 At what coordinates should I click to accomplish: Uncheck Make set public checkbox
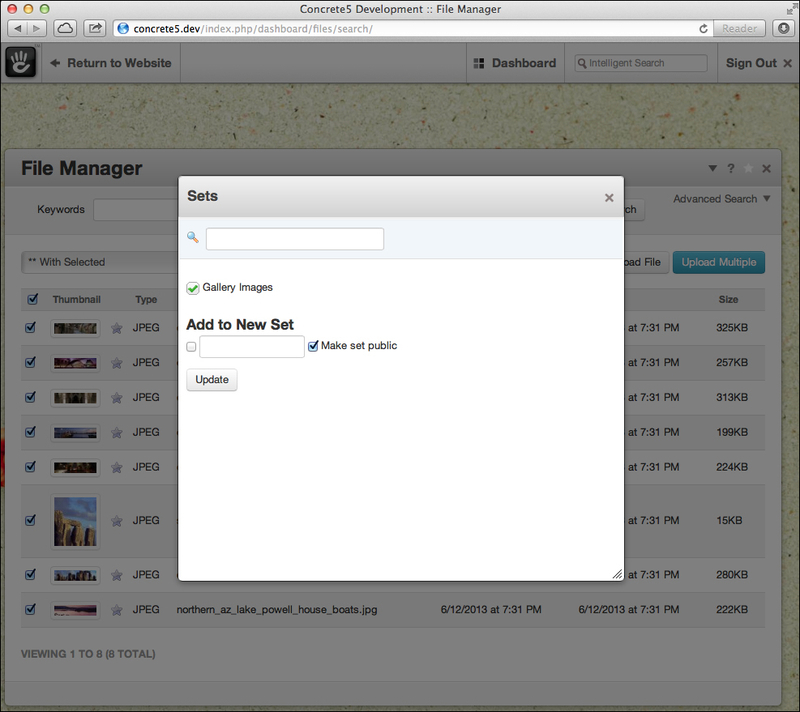(x=313, y=346)
